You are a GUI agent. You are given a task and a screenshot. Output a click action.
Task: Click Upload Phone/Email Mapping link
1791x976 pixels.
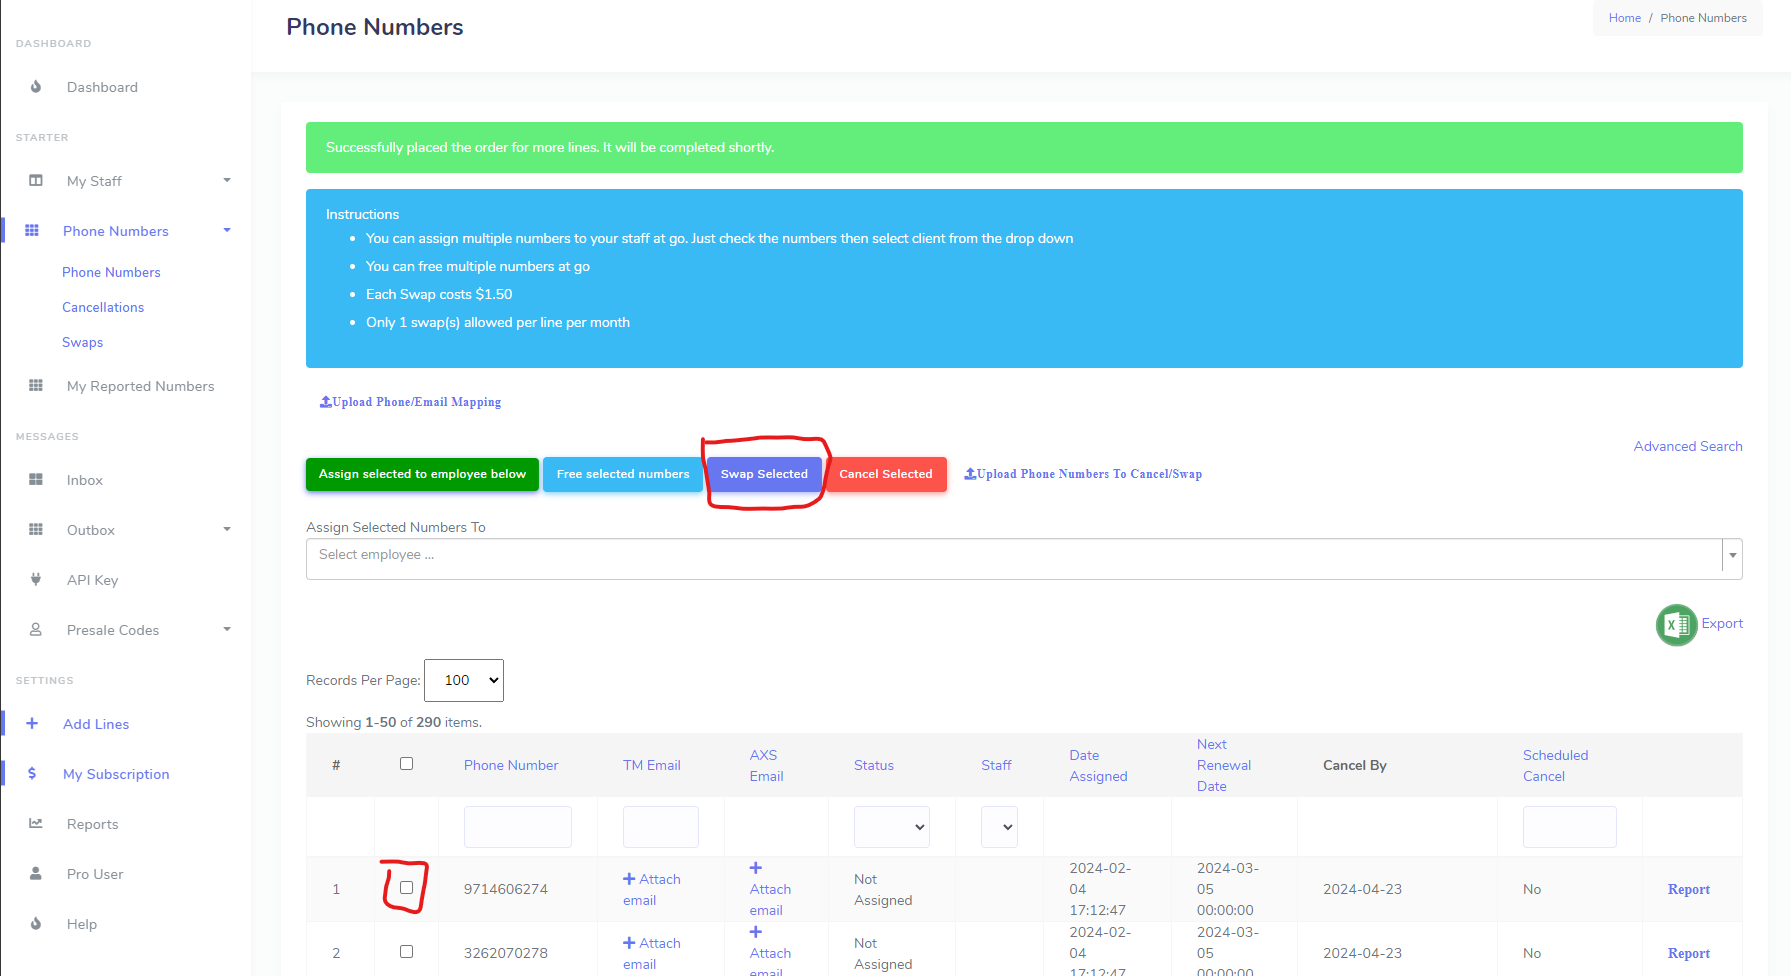tap(410, 402)
